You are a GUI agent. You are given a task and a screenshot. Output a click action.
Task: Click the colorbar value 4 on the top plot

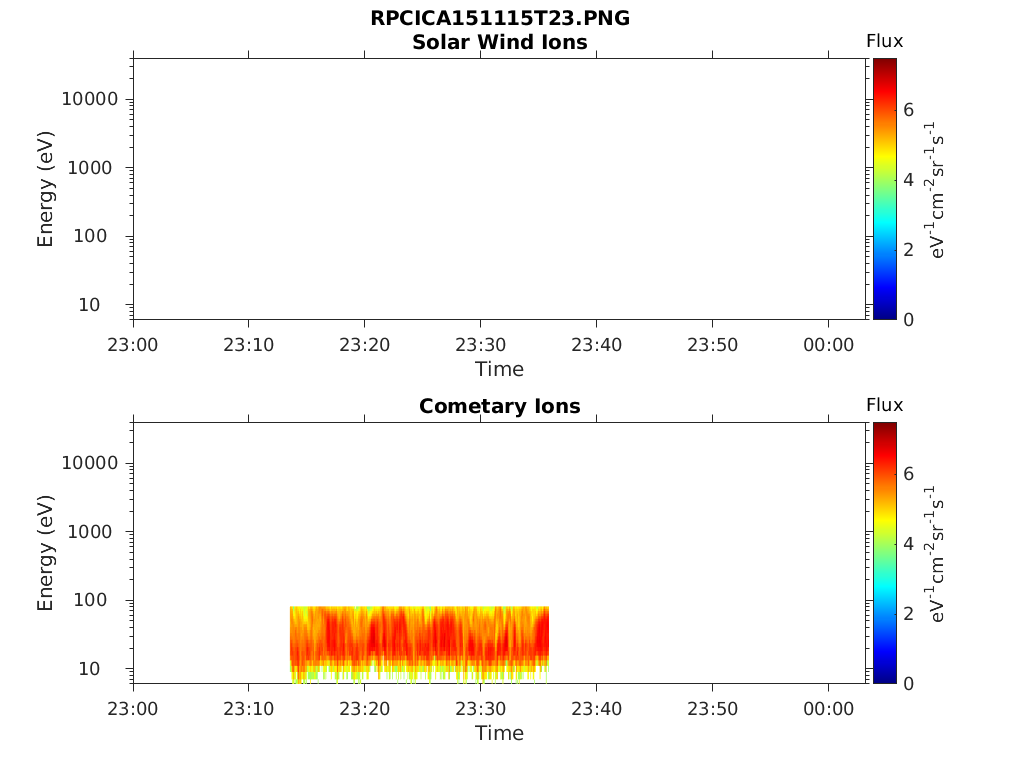coord(908,180)
